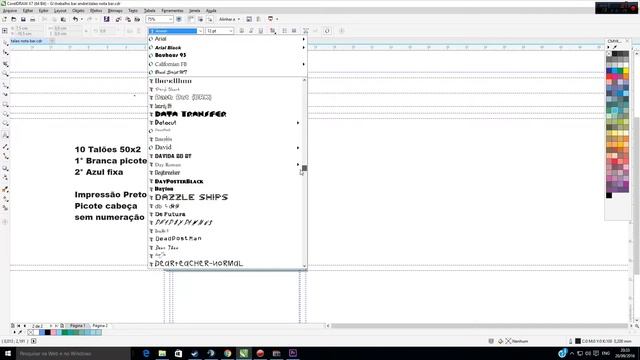Image resolution: width=640 pixels, height=360 pixels.
Task: Create a new document from toolbar
Action: [x=4, y=19]
